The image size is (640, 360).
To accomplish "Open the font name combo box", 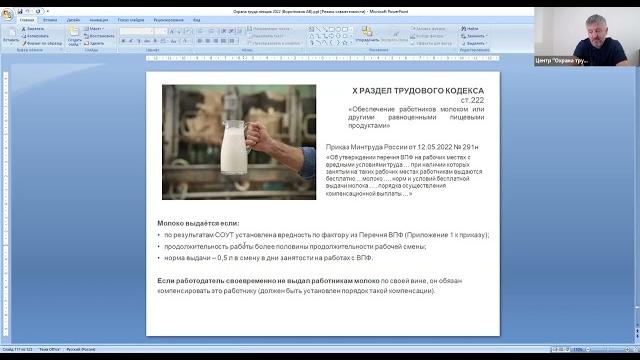I will [136, 31].
